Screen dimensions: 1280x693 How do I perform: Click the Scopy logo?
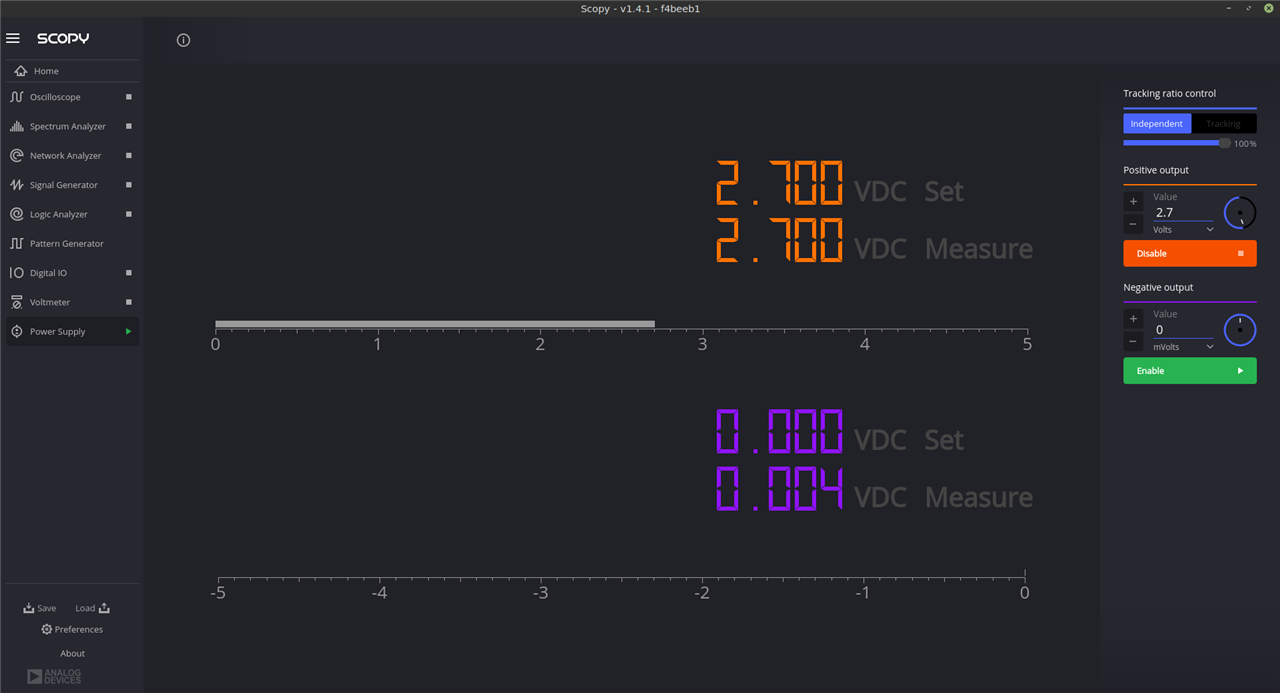point(63,38)
